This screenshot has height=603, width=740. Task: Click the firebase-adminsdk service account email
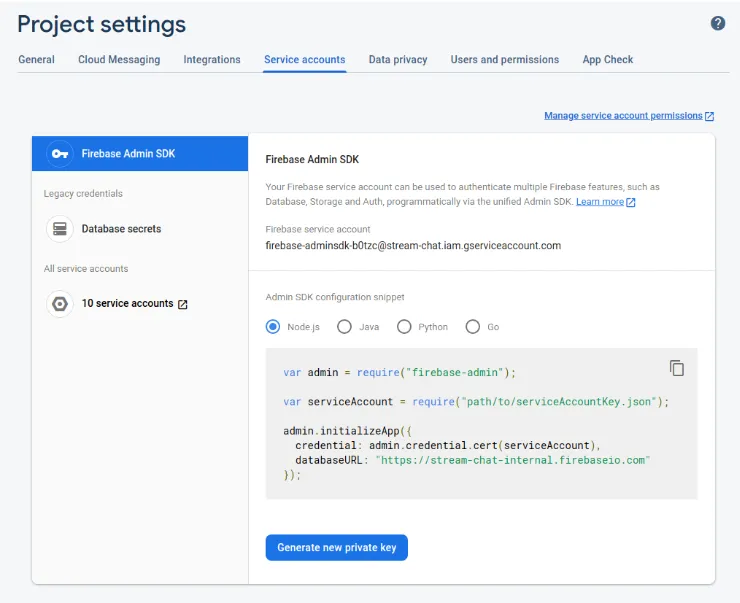pyautogui.click(x=413, y=245)
